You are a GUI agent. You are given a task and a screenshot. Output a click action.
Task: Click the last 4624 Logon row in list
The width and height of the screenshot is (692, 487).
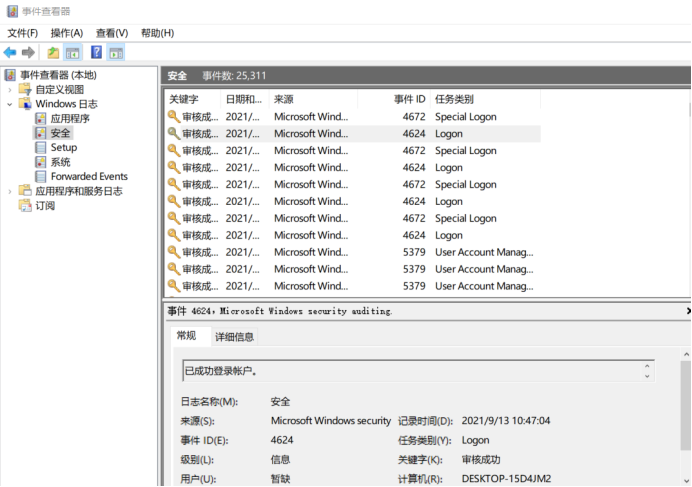click(353, 235)
